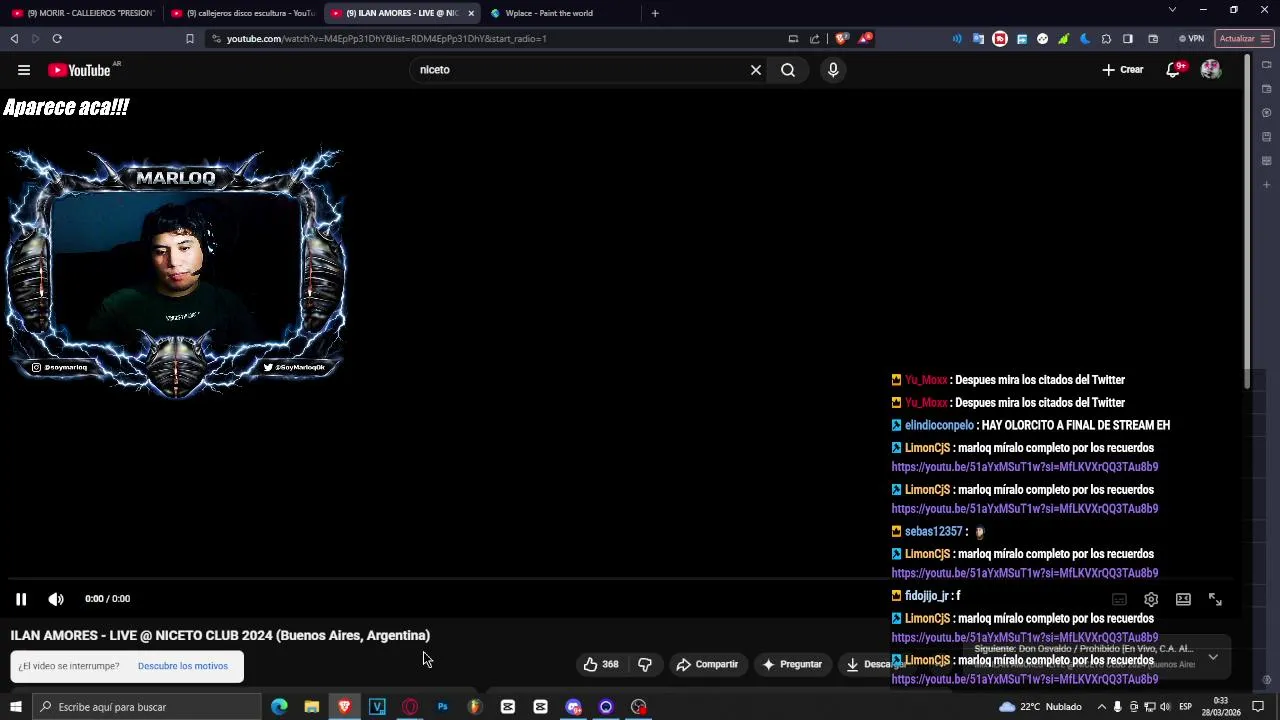This screenshot has height=720, width=1280.
Task: Run search with the magnifier button
Action: [x=788, y=70]
